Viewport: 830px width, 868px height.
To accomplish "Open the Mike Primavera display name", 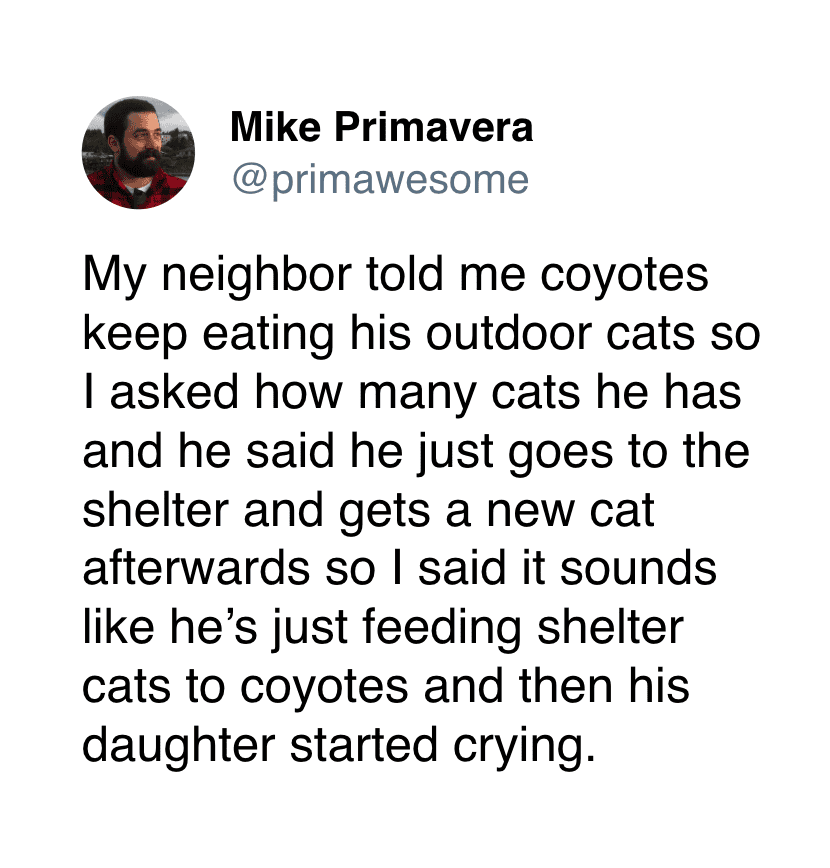I will [x=381, y=128].
